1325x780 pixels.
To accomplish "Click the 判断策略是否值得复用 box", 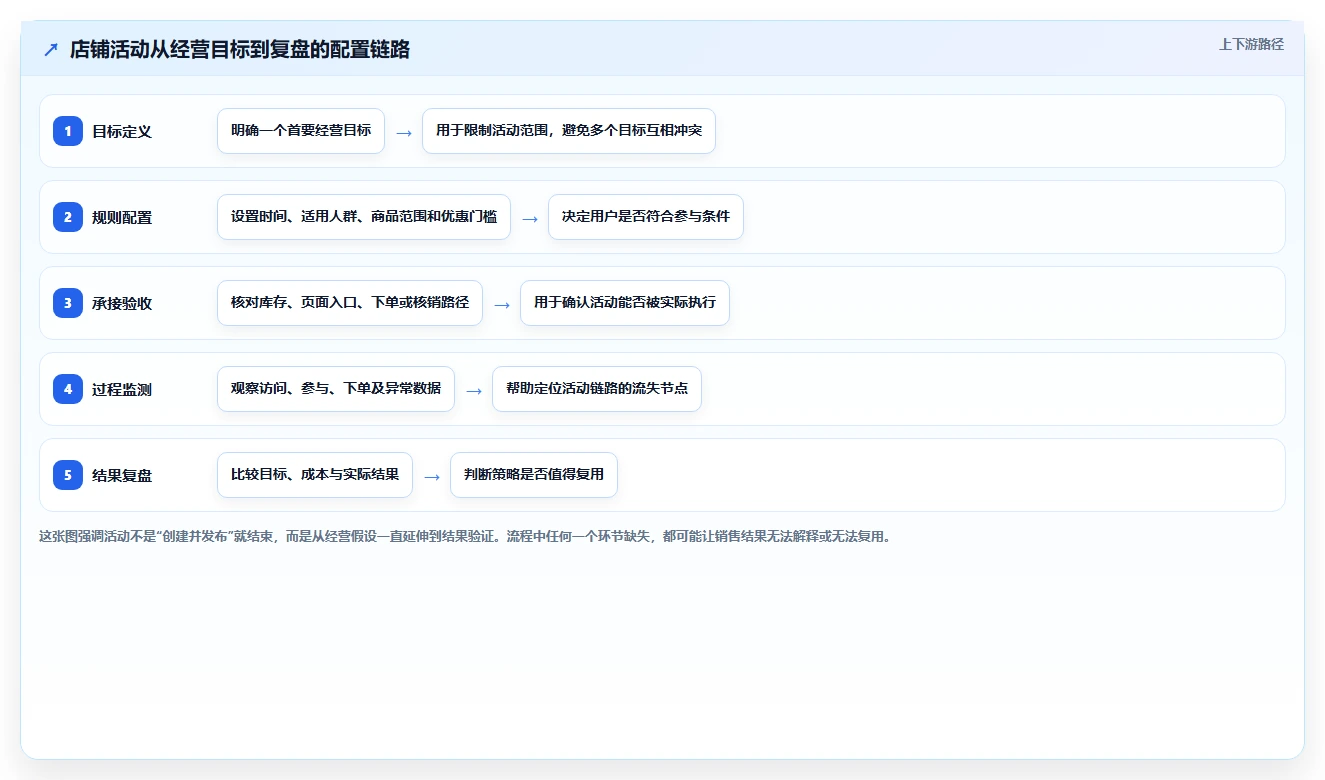I will coord(534,475).
